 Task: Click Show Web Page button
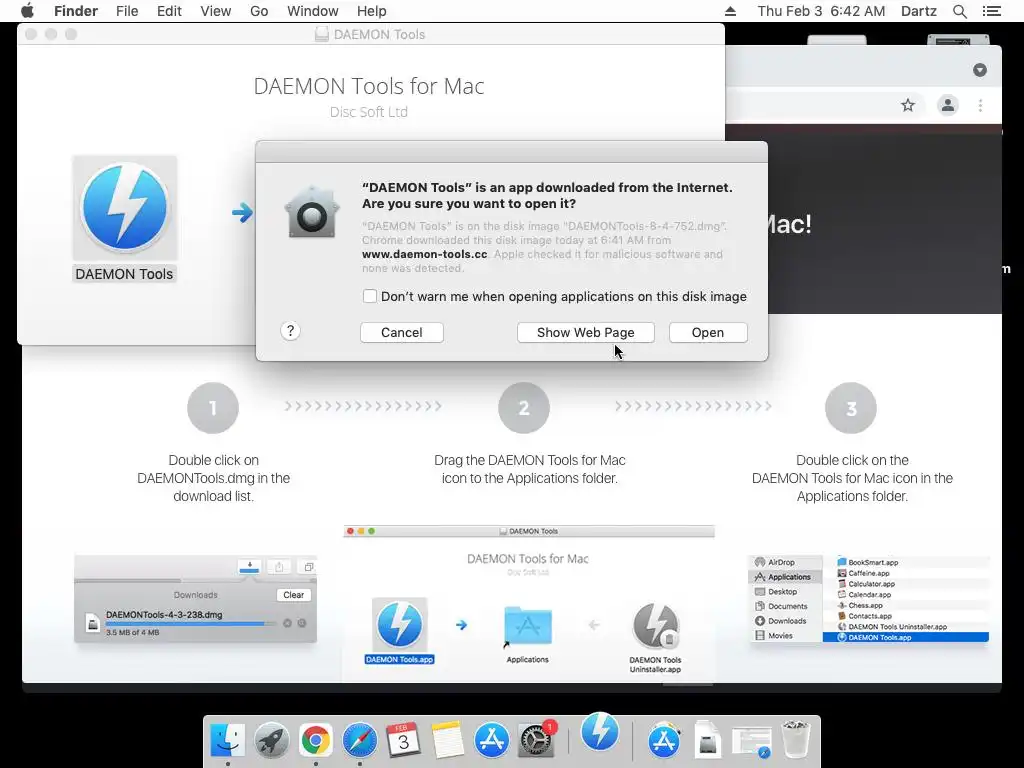pyautogui.click(x=585, y=332)
